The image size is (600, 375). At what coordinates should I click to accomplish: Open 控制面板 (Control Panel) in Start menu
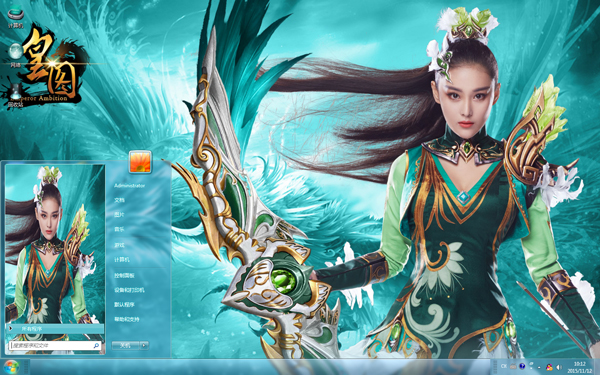coord(124,276)
